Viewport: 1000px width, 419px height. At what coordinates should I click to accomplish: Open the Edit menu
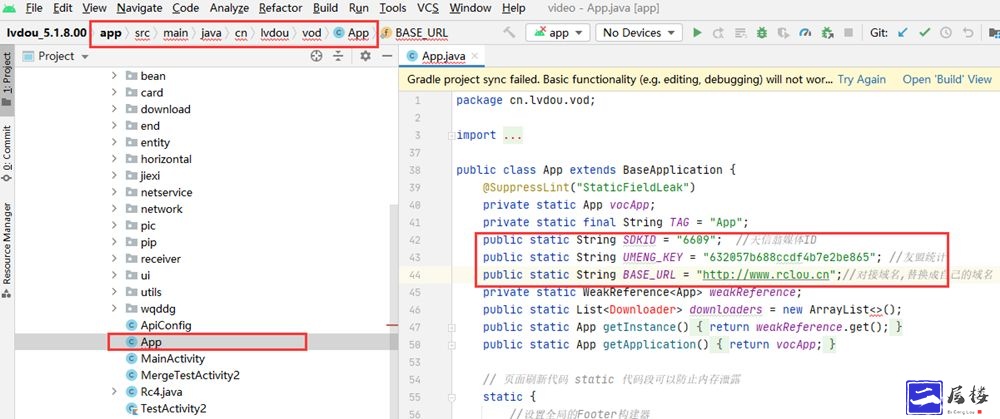[62, 8]
